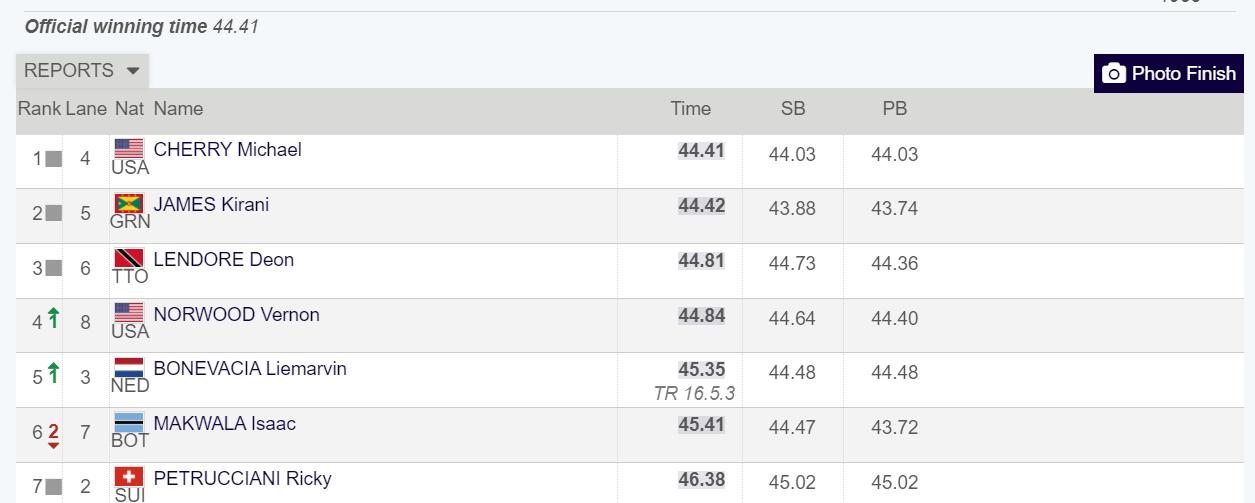
Task: Click the Swiss flag beside PETRUCCIANI Ricky
Action: coord(129,478)
